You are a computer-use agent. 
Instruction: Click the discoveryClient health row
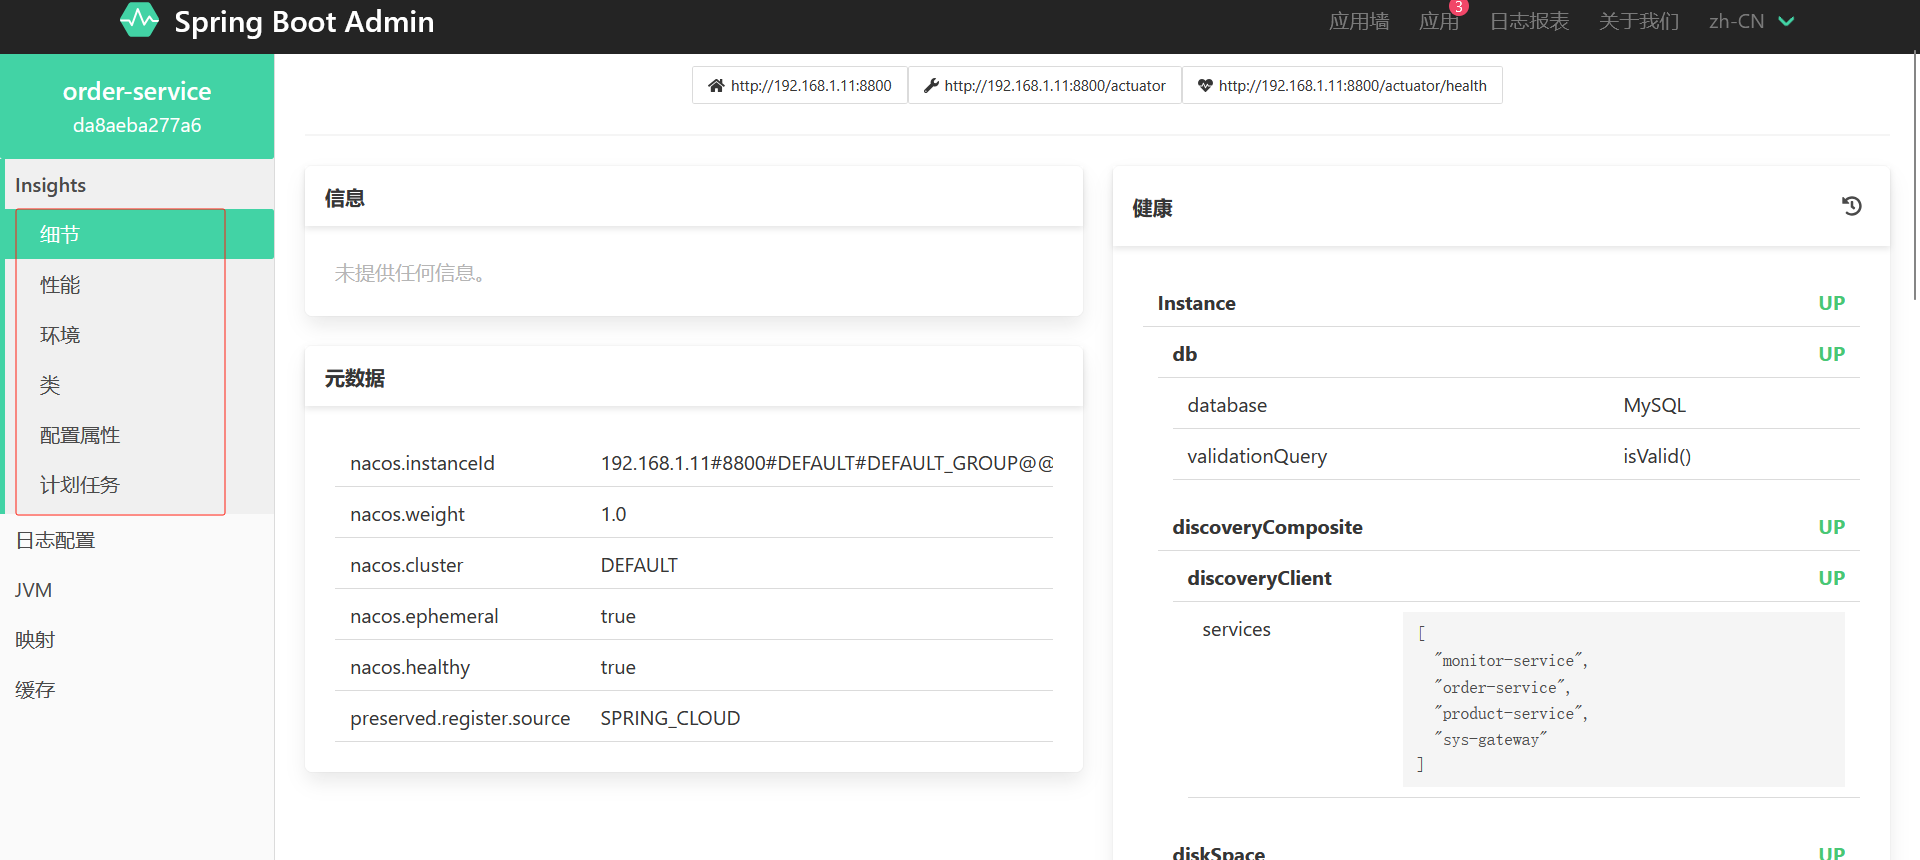pos(1516,578)
